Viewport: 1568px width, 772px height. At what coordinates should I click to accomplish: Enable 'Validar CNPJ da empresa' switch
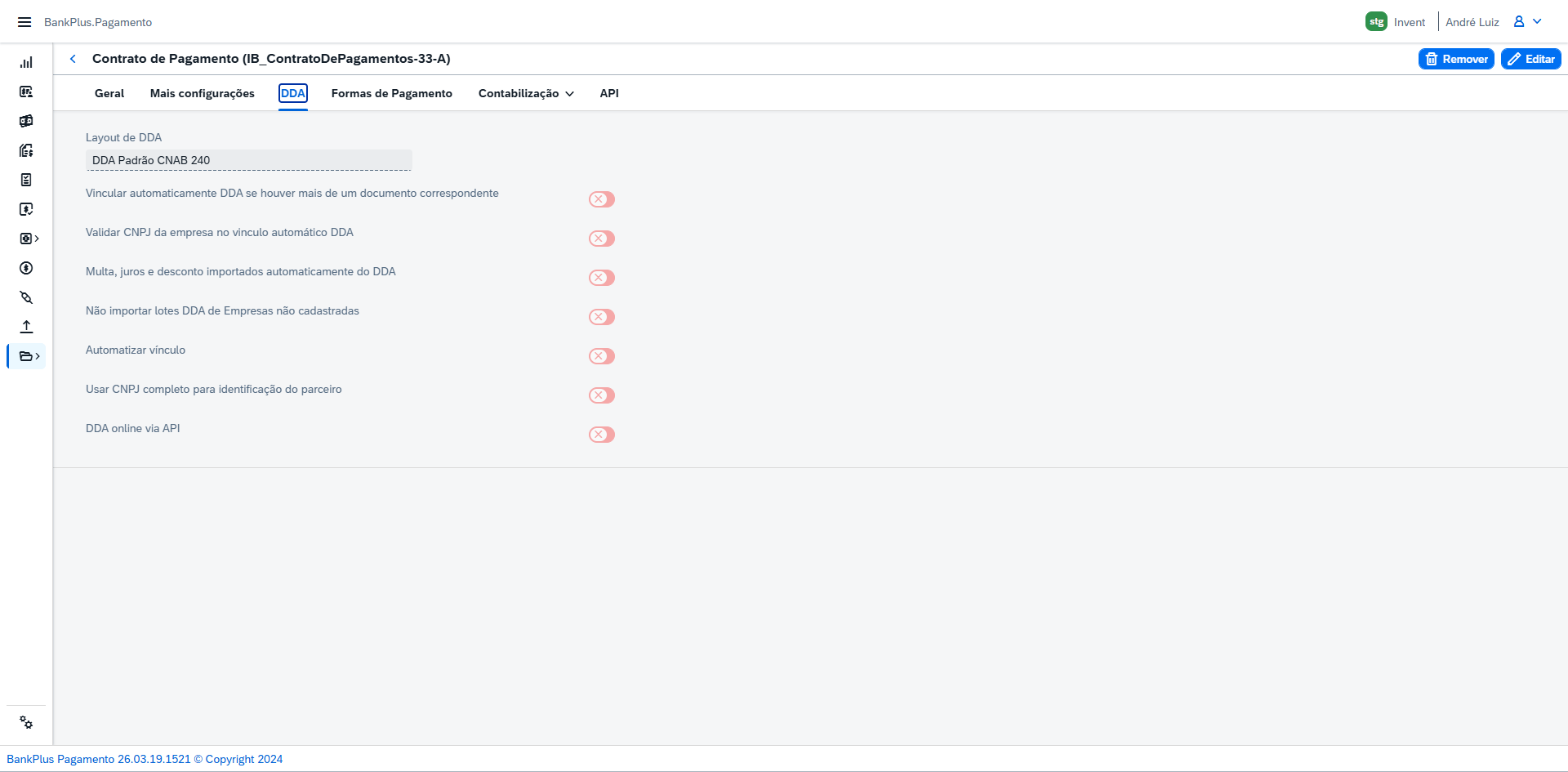[602, 238]
